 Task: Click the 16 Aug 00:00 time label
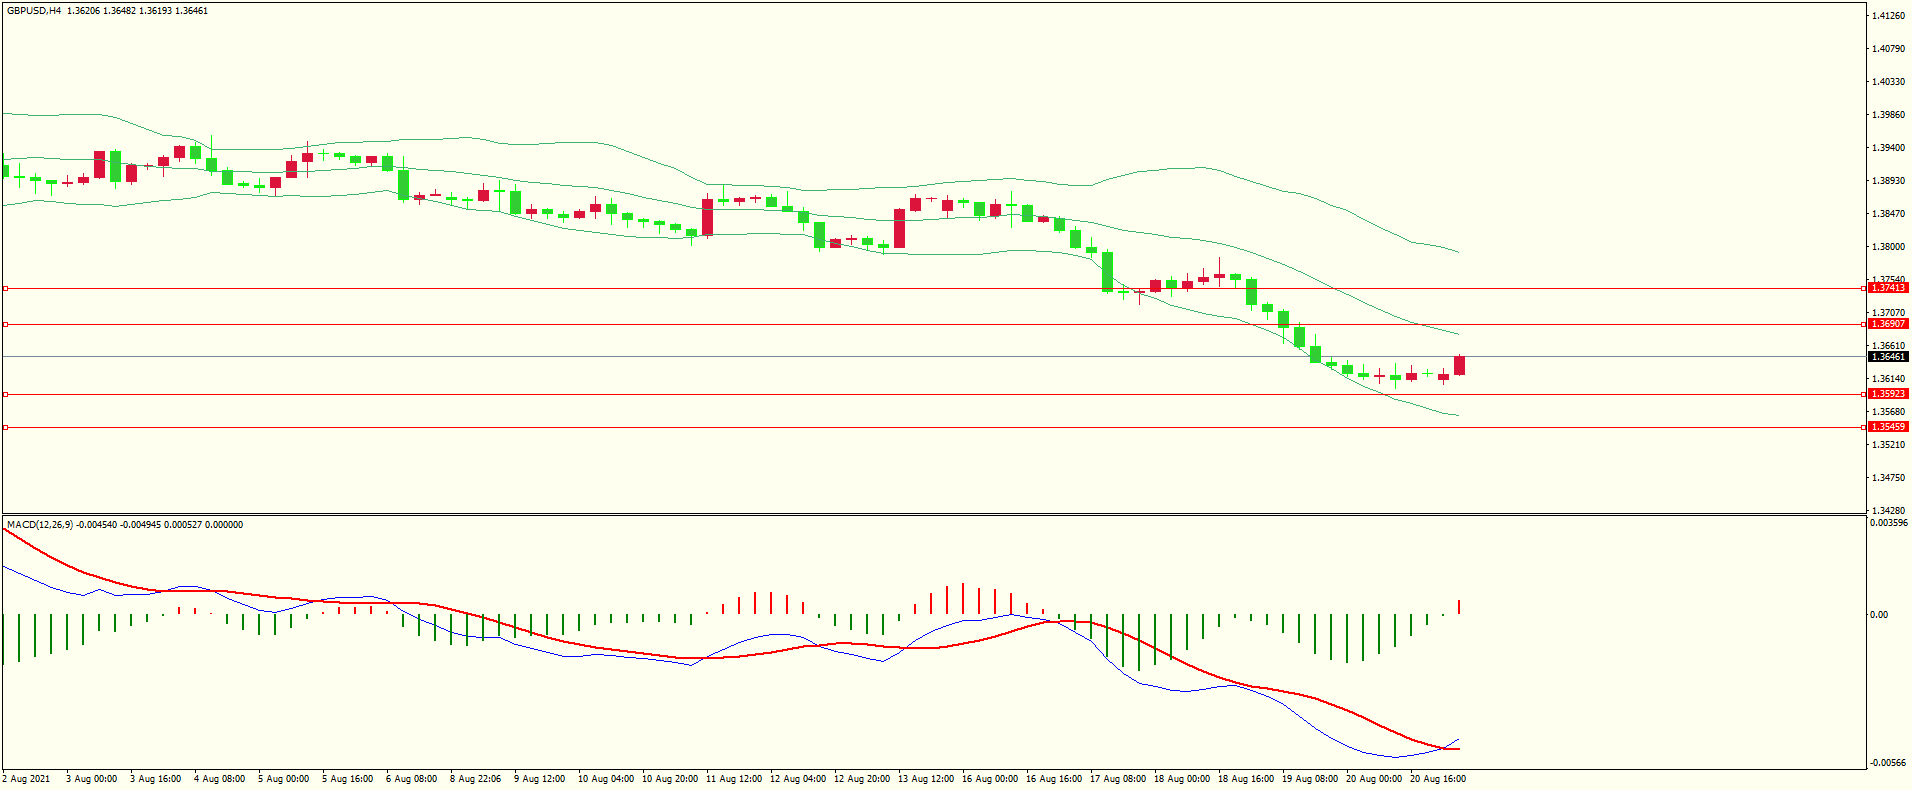[990, 779]
